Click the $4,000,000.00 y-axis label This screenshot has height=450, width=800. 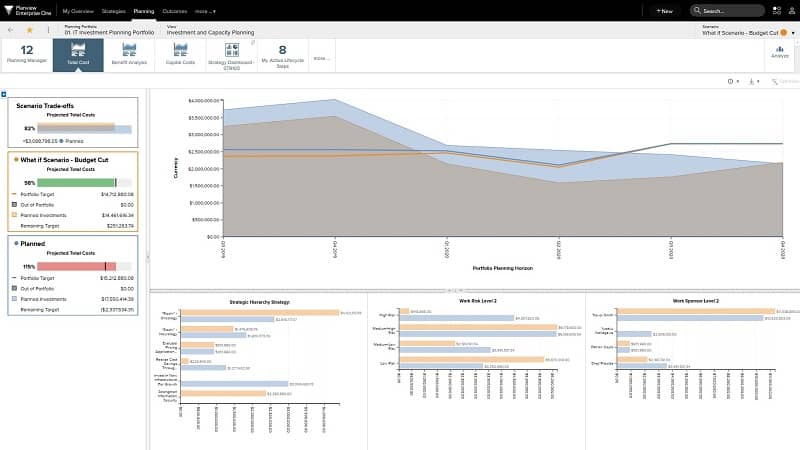(x=204, y=101)
